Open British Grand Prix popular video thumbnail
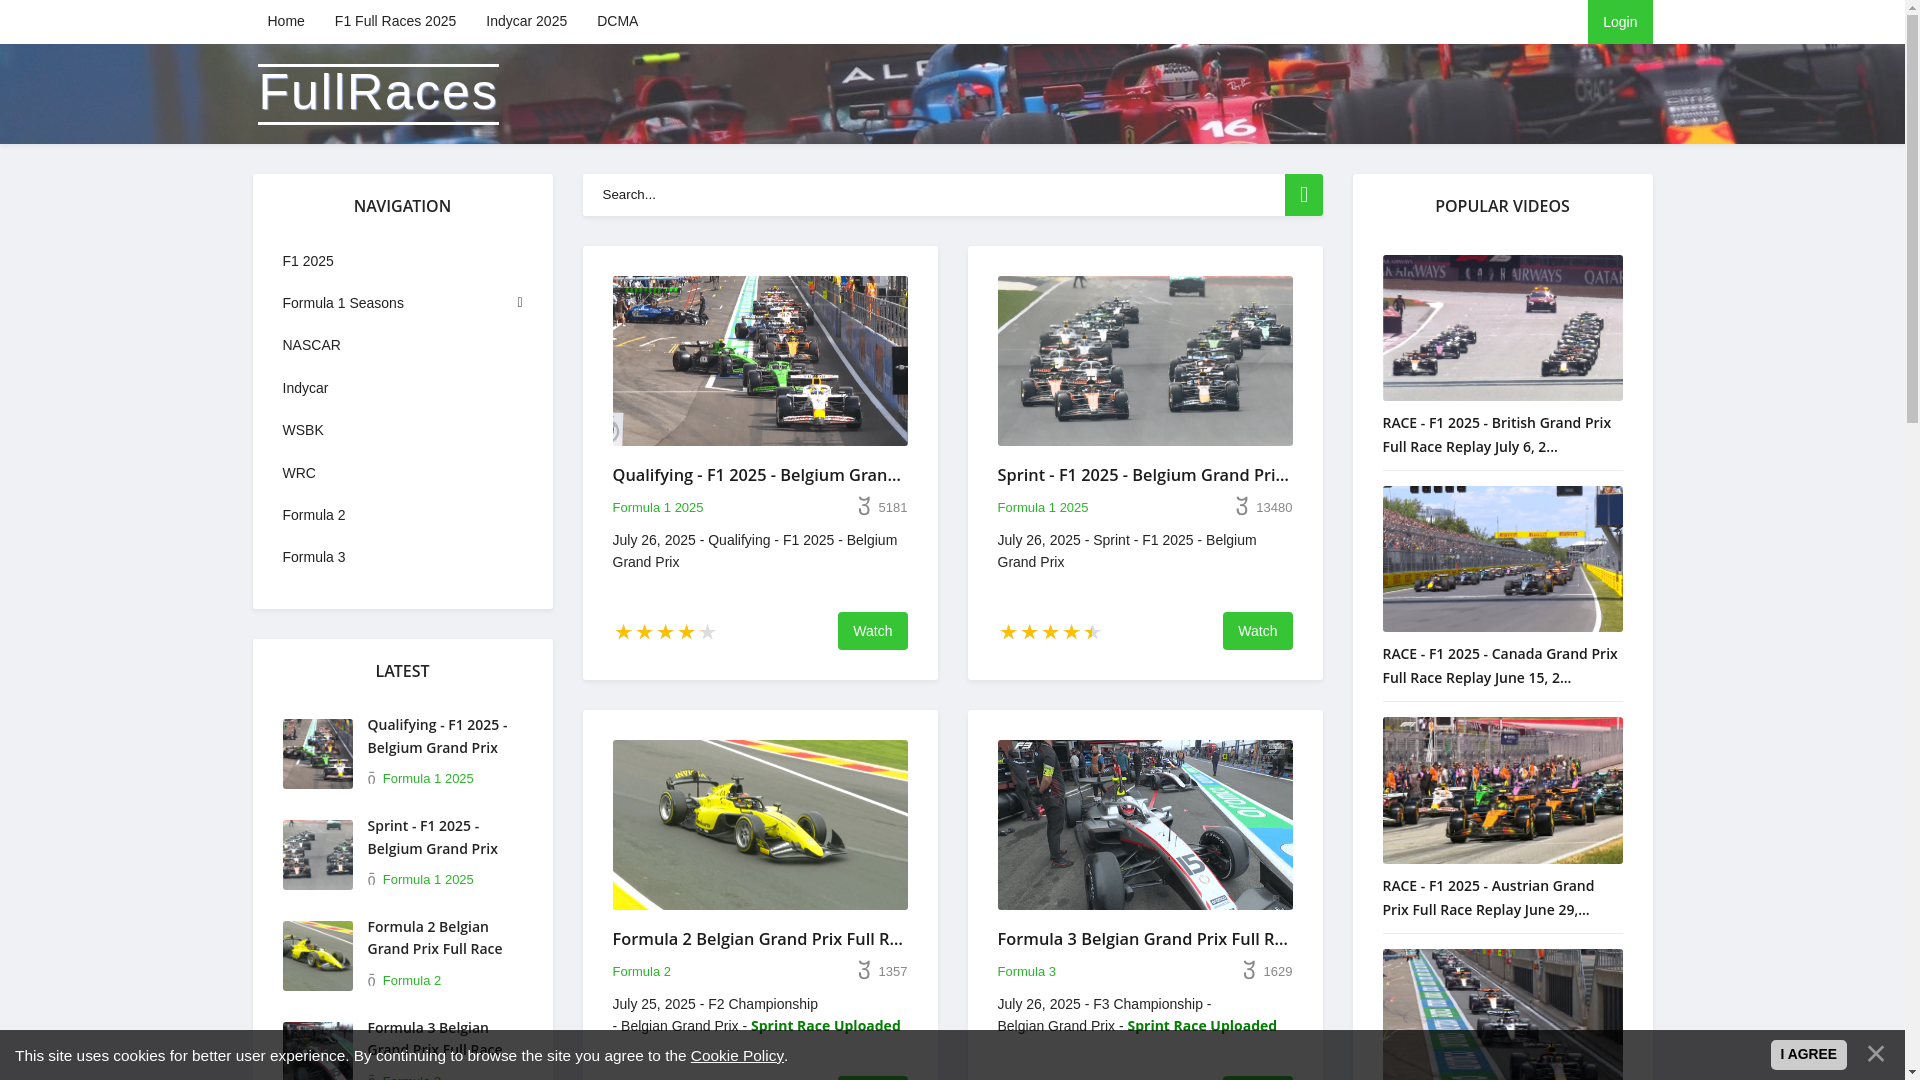 [x=1502, y=328]
